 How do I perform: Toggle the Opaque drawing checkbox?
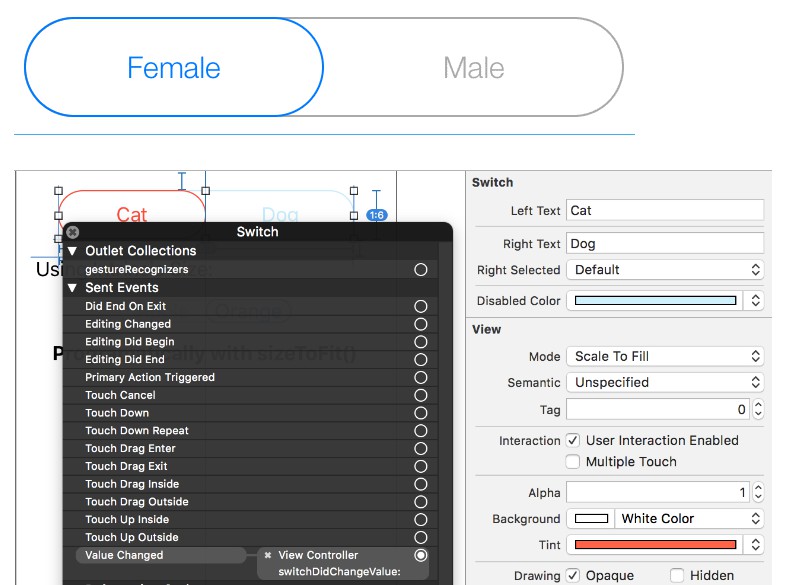pyautogui.click(x=573, y=575)
